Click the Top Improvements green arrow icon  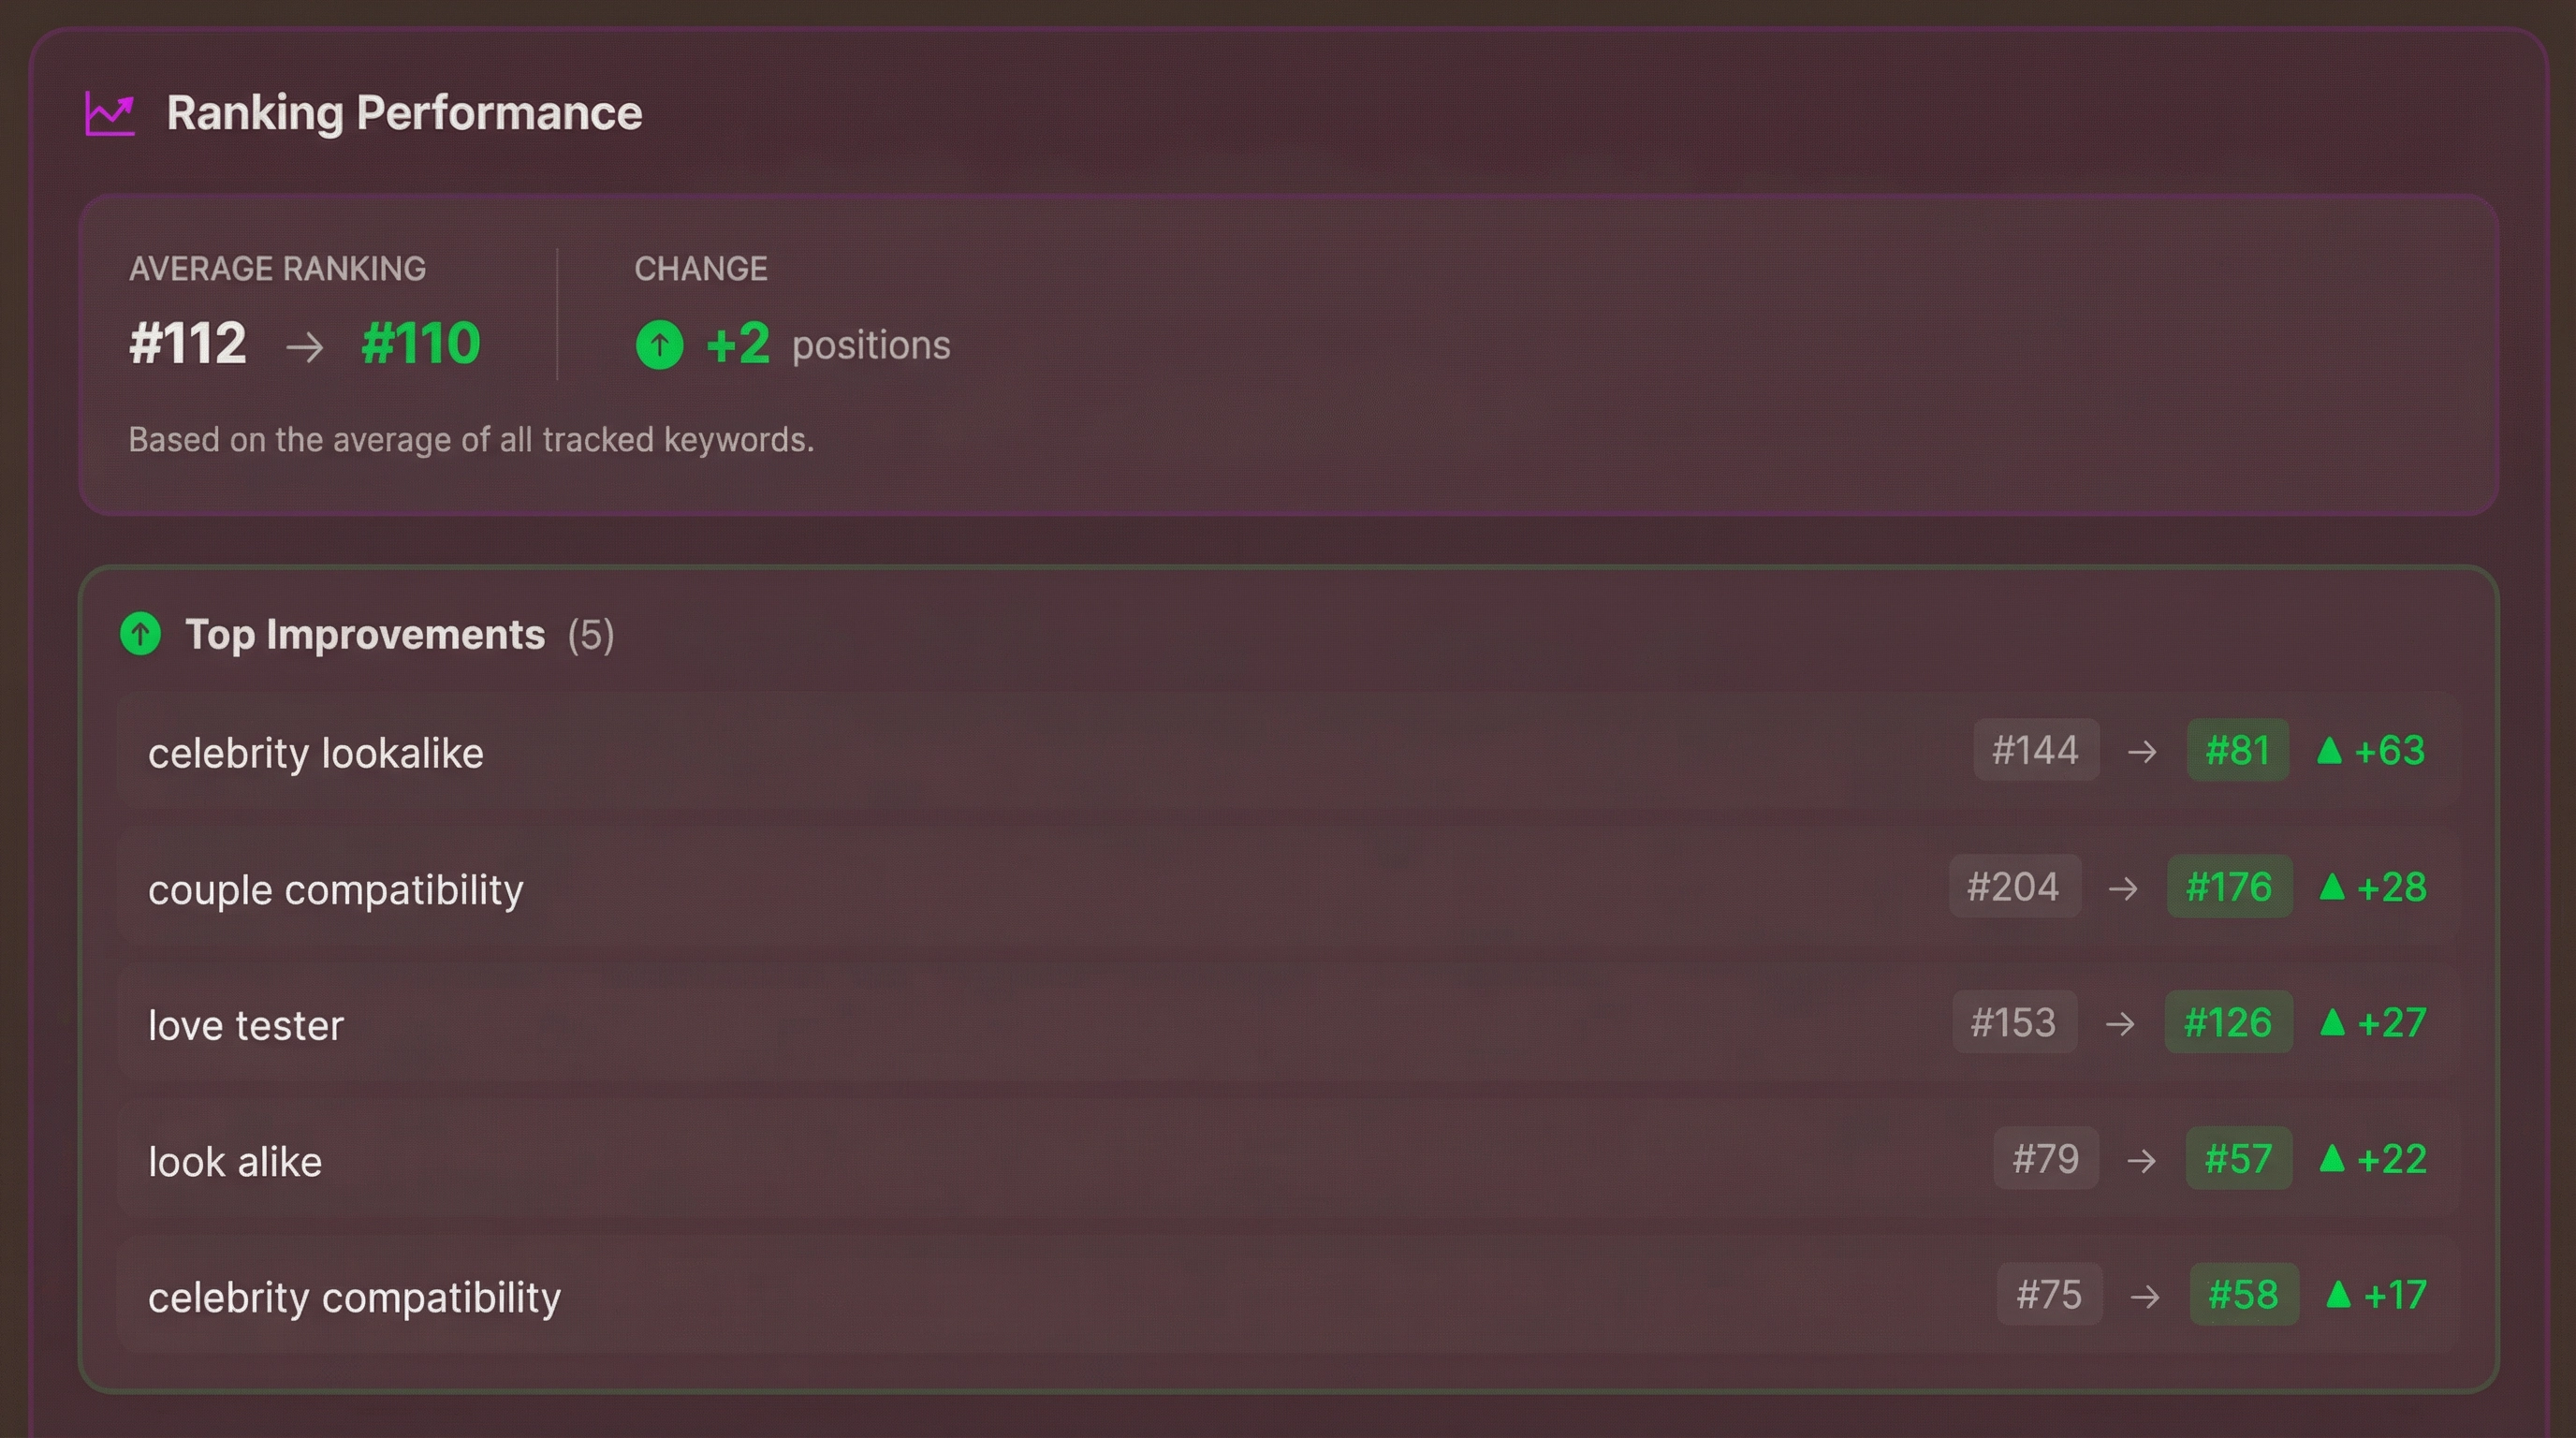pyautogui.click(x=141, y=634)
